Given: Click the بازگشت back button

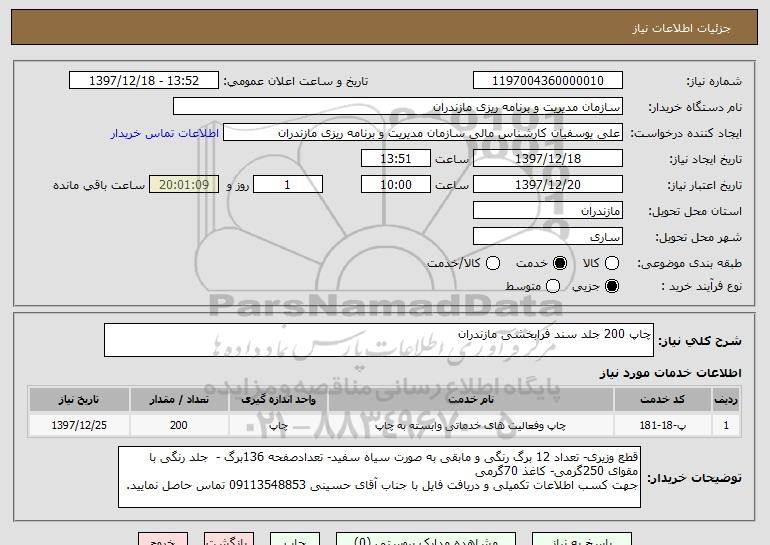Looking at the screenshot, I should [x=229, y=539].
